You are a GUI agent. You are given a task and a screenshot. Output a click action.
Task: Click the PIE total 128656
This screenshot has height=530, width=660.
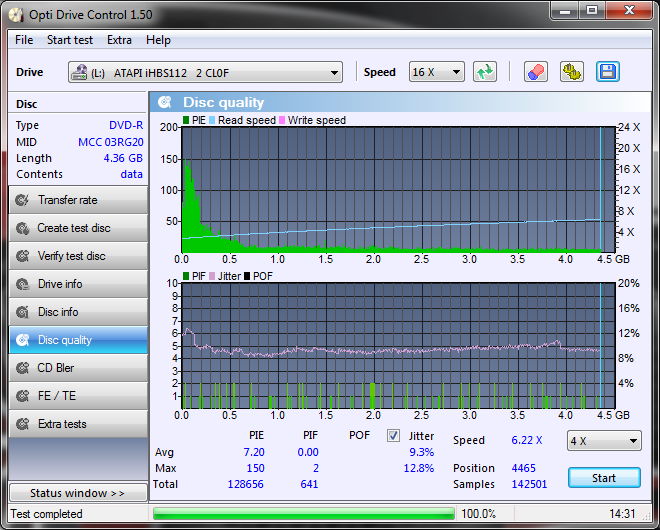pos(246,484)
